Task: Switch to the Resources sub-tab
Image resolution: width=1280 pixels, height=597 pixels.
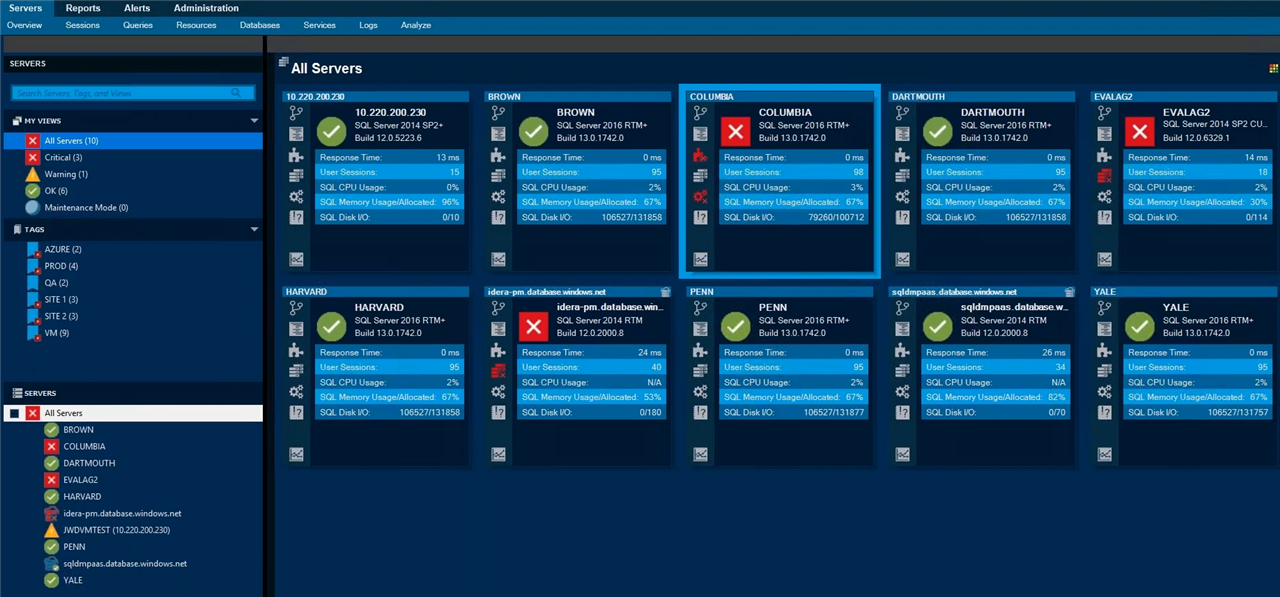Action: [x=196, y=25]
